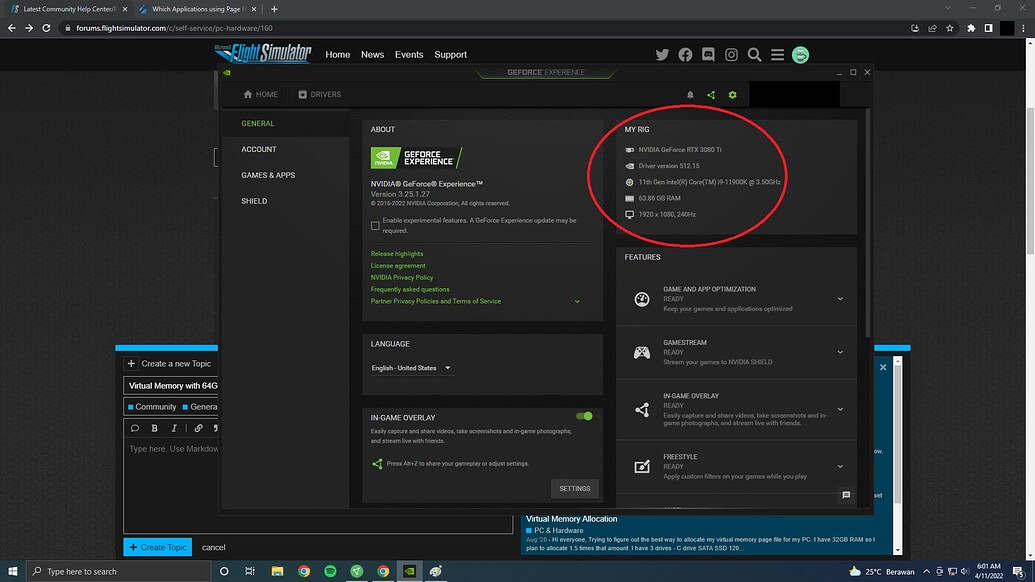Screen dimensions: 1035x582
Task: Insert a hyperlink in the forum editor
Action: click(x=197, y=428)
